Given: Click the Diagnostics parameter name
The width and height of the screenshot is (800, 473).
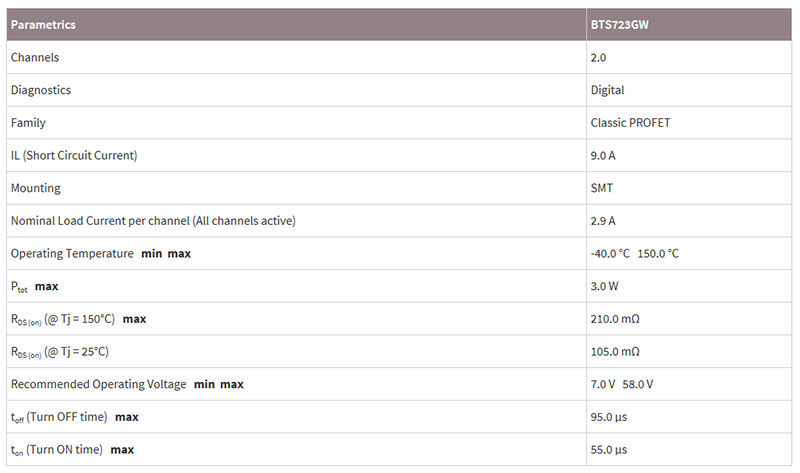Looking at the screenshot, I should pyautogui.click(x=41, y=90).
